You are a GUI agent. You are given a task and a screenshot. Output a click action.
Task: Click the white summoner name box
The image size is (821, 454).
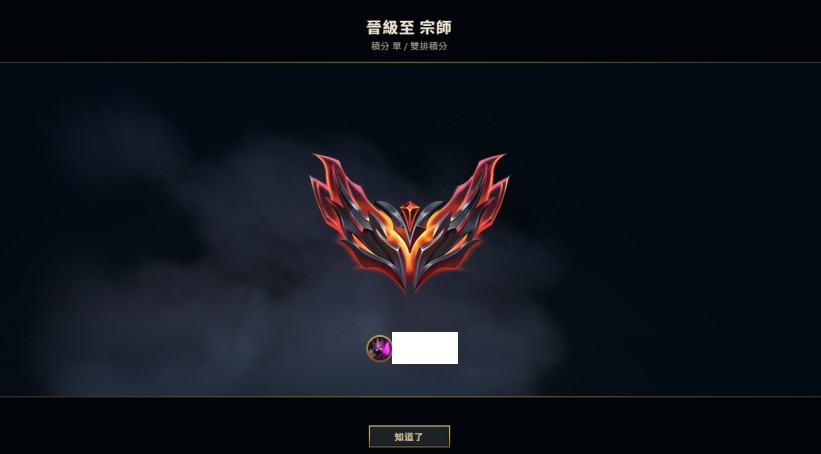point(425,348)
